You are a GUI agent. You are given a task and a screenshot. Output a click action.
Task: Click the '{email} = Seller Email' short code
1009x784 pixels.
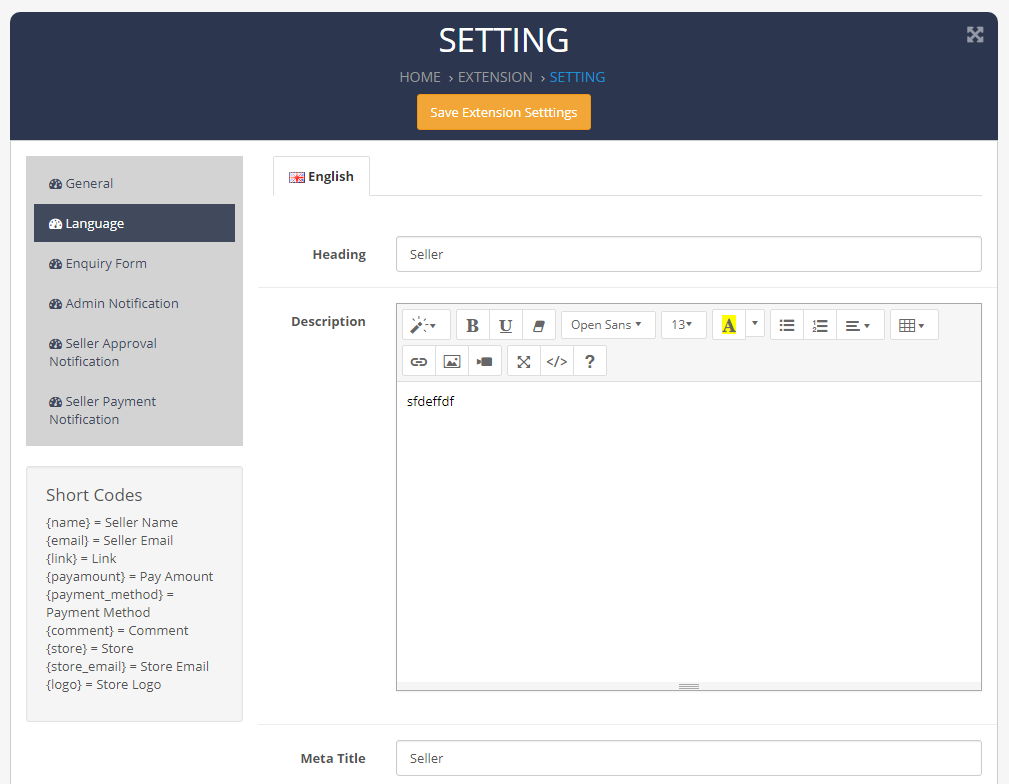click(109, 541)
